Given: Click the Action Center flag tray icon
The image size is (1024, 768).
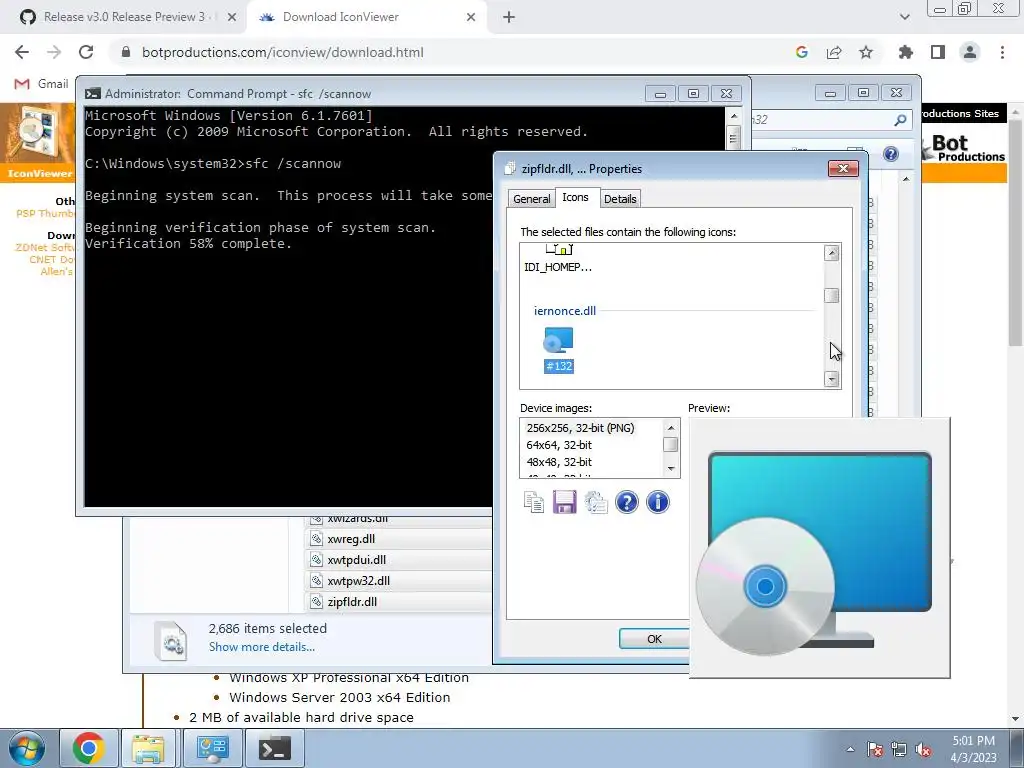Looking at the screenshot, I should (875, 749).
